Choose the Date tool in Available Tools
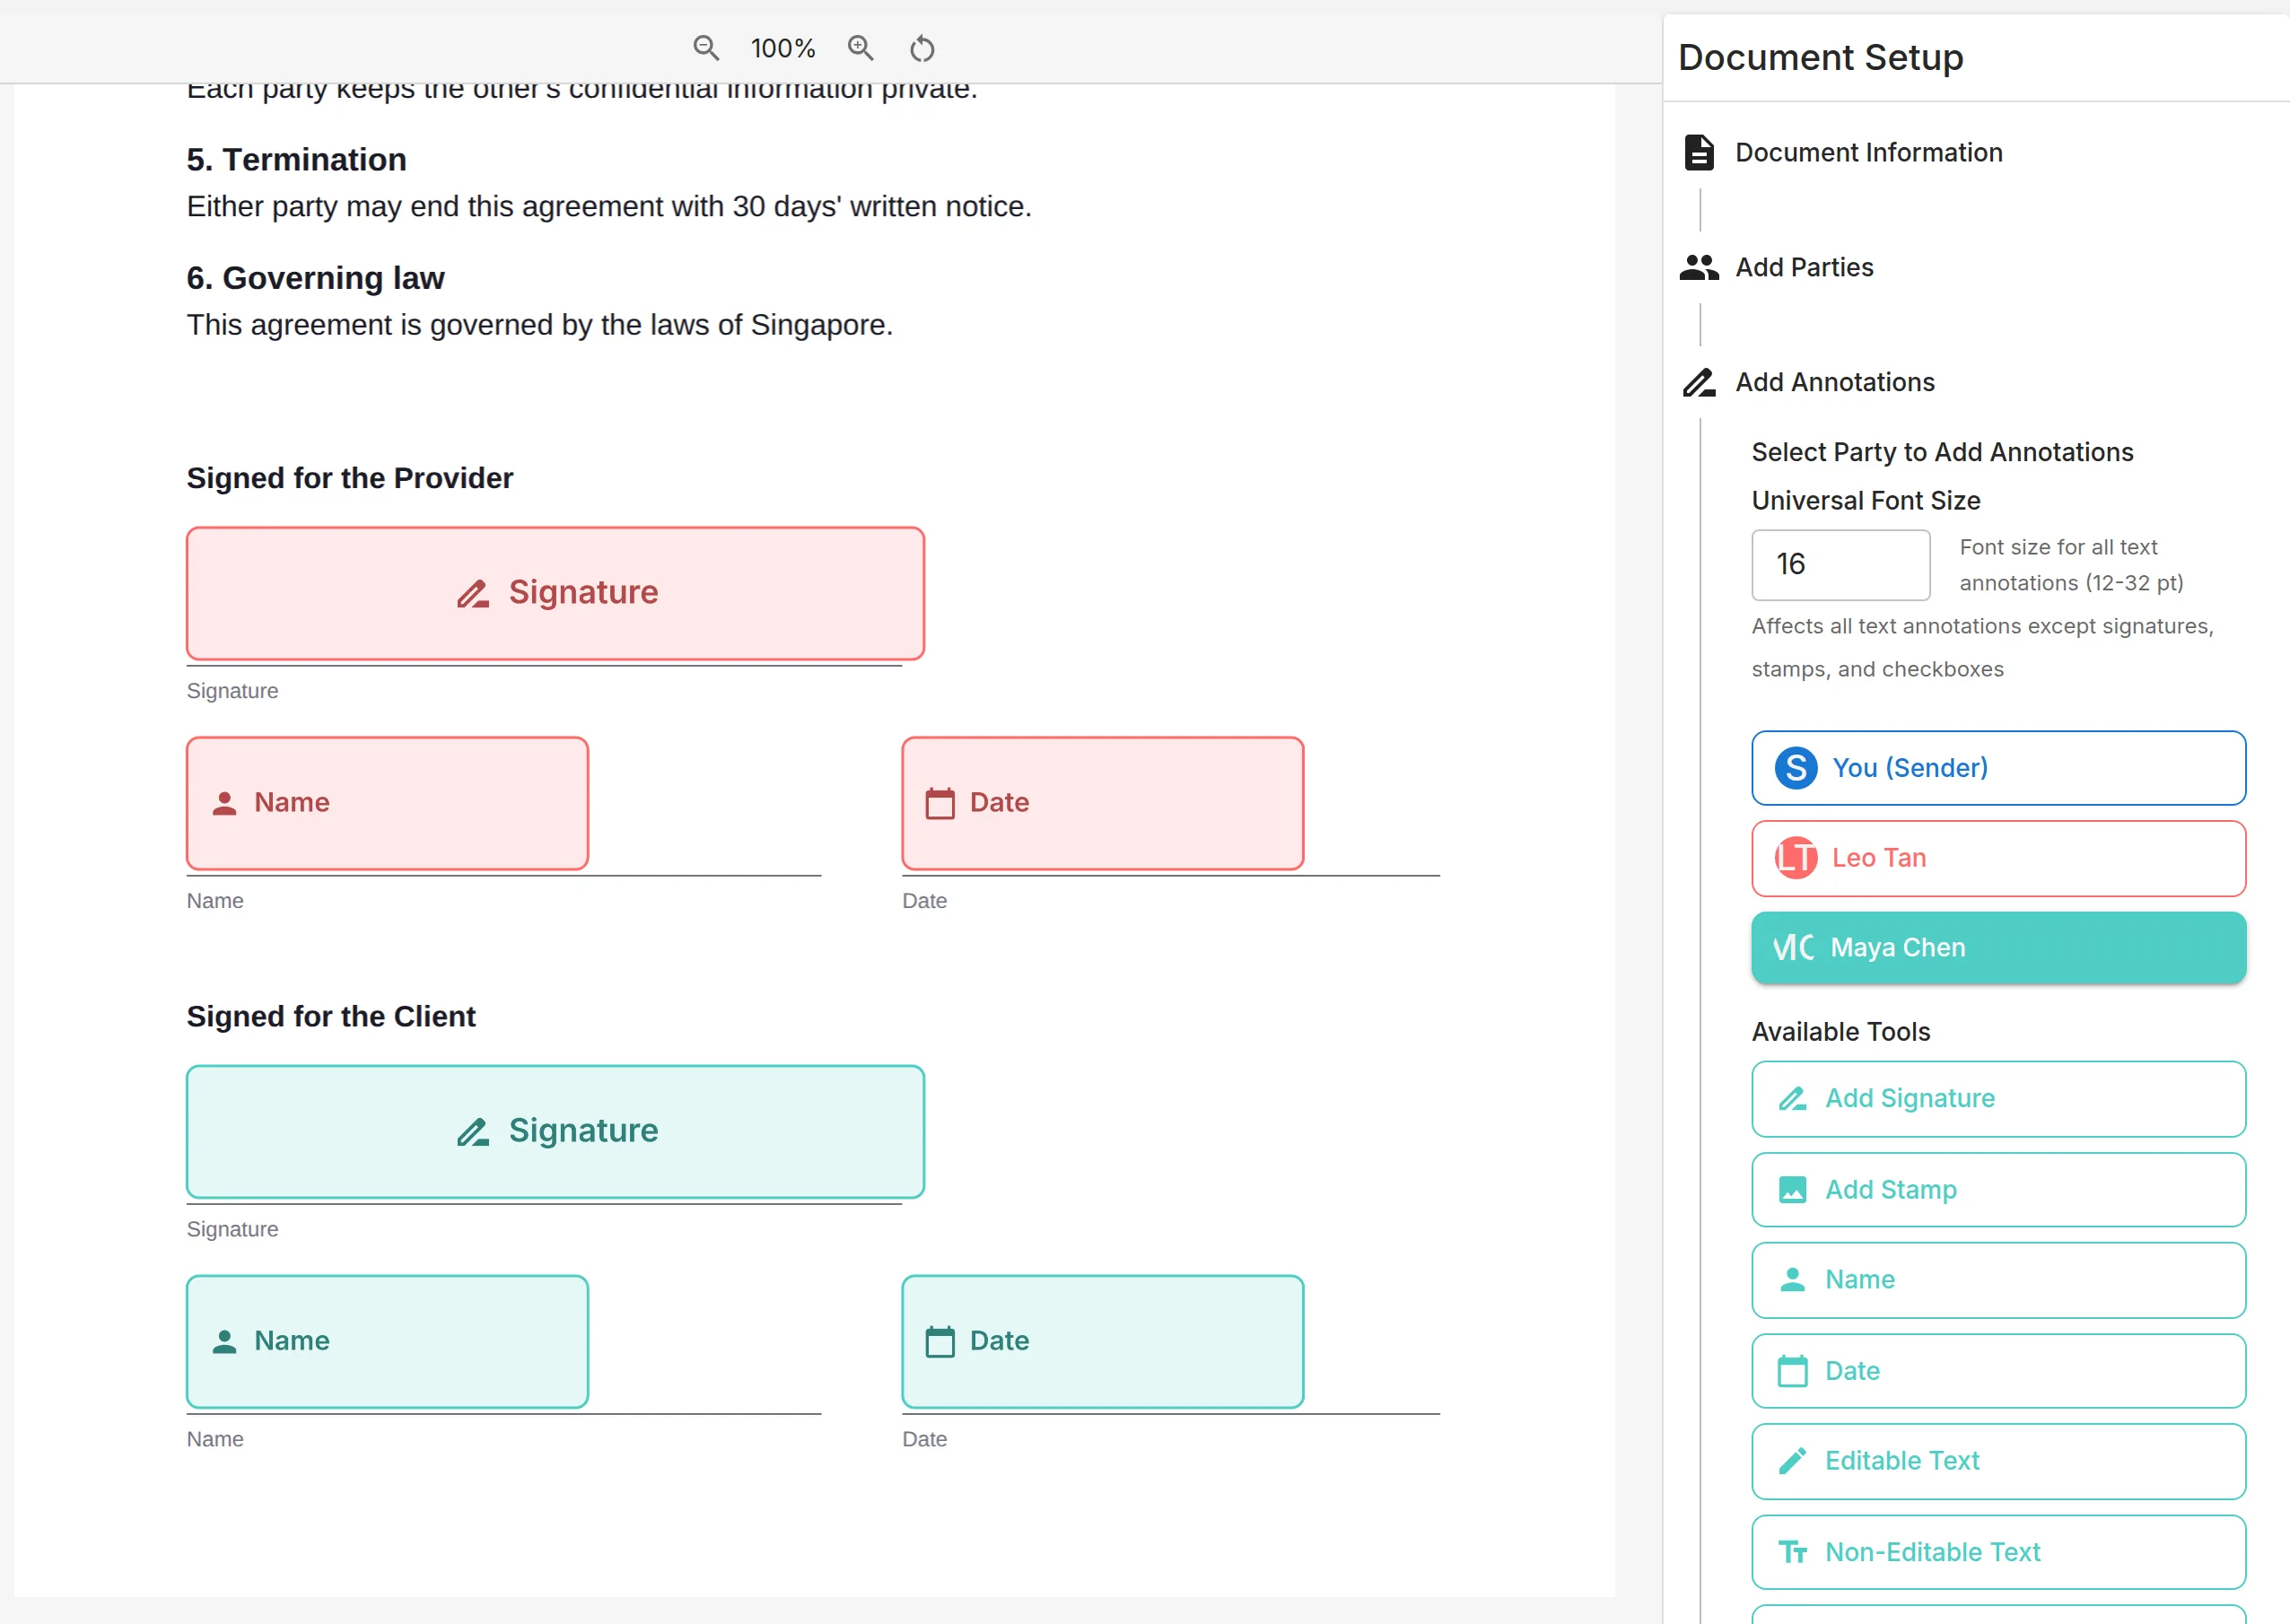The height and width of the screenshot is (1624, 2290). pos(1998,1370)
